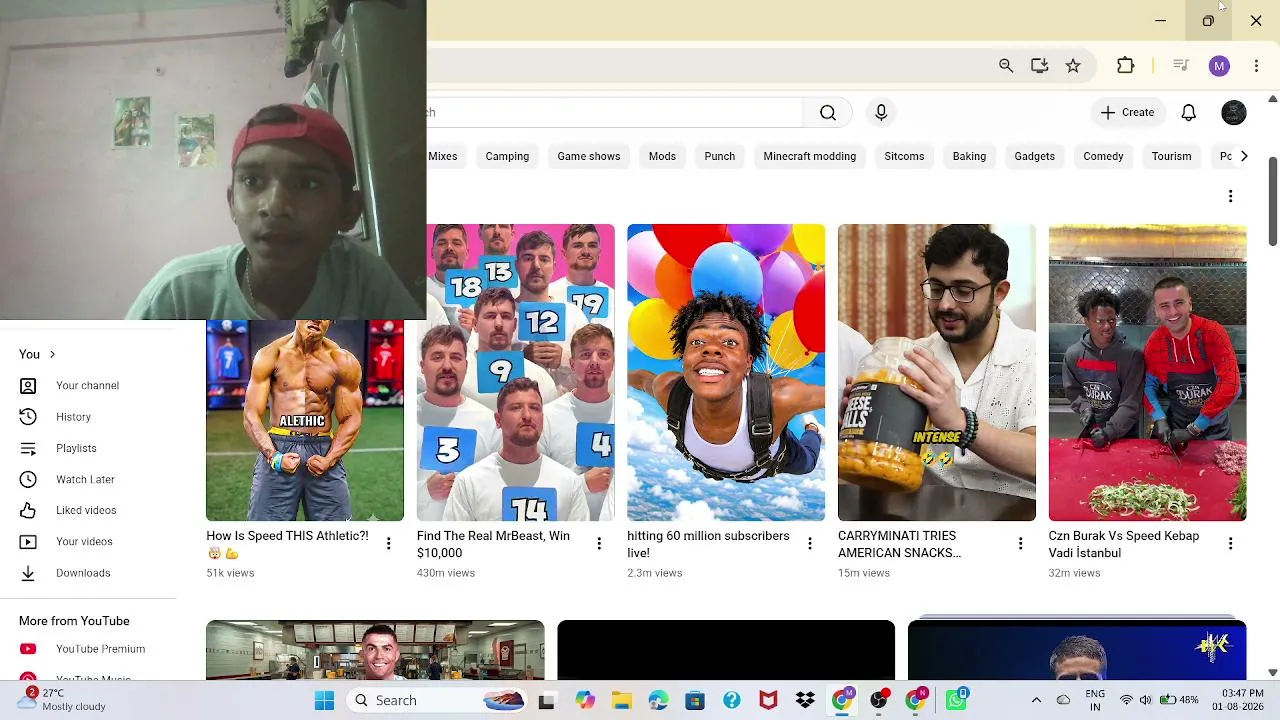The image size is (1280, 720).
Task: Open the CARRYMINATI American snacks thumbnail
Action: [937, 372]
